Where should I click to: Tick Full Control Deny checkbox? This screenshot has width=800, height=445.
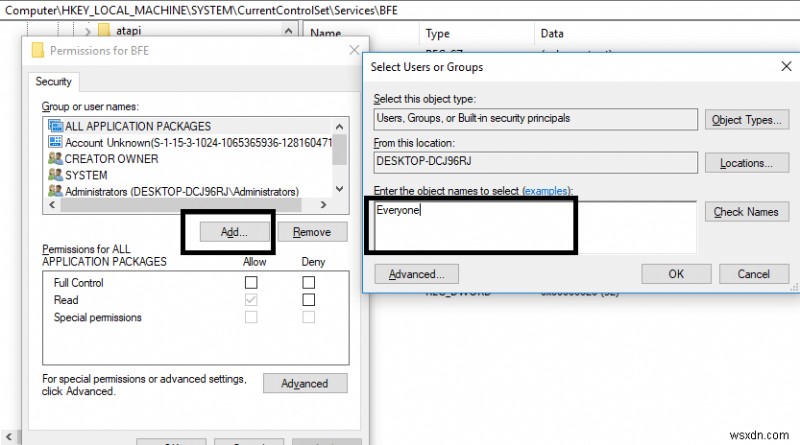pos(309,282)
